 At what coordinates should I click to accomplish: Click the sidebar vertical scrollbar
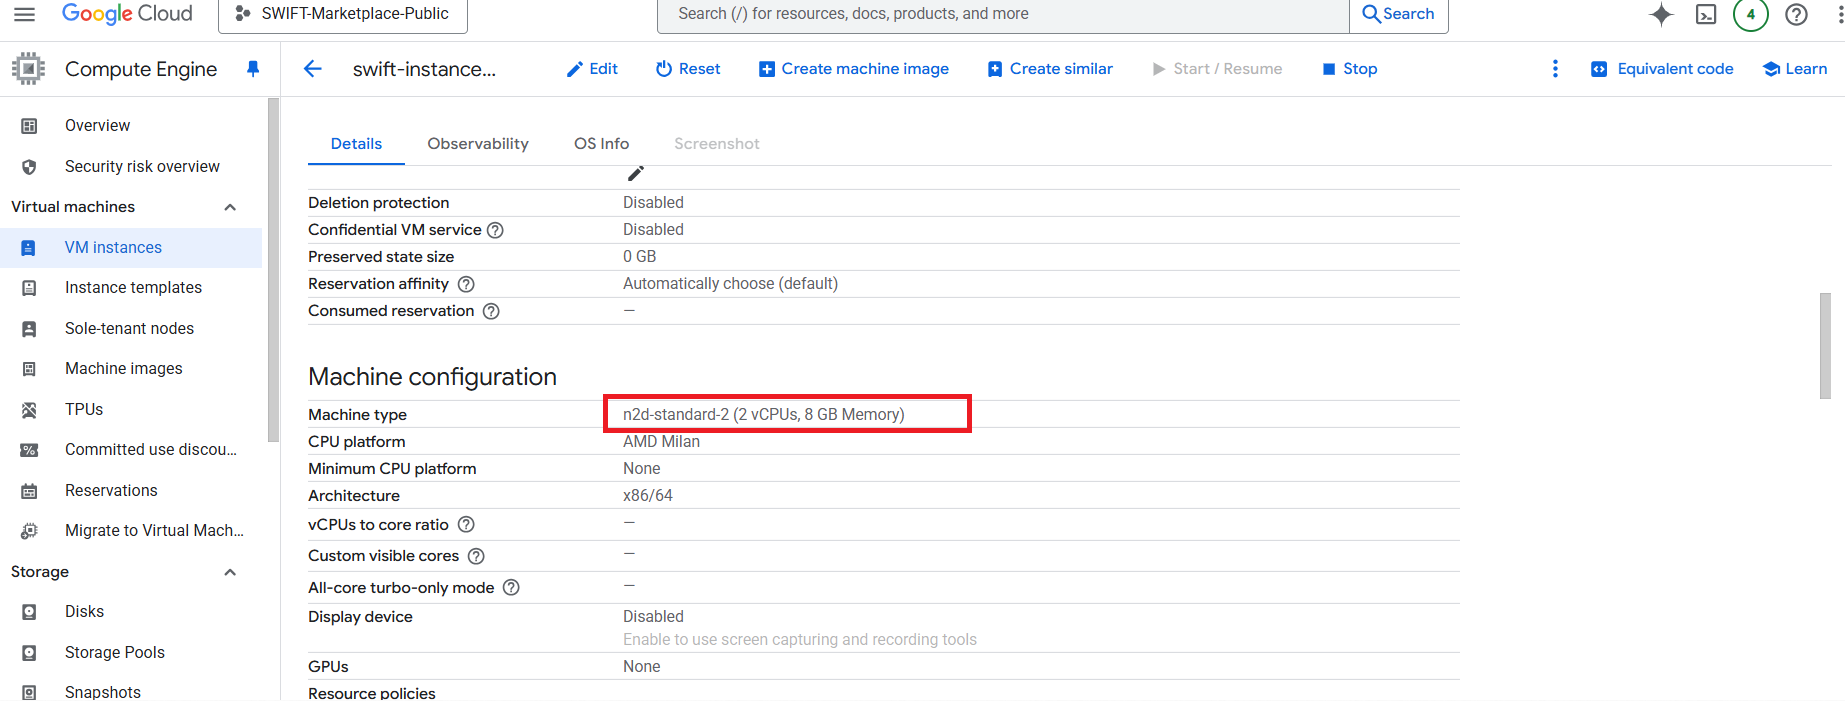tap(273, 270)
